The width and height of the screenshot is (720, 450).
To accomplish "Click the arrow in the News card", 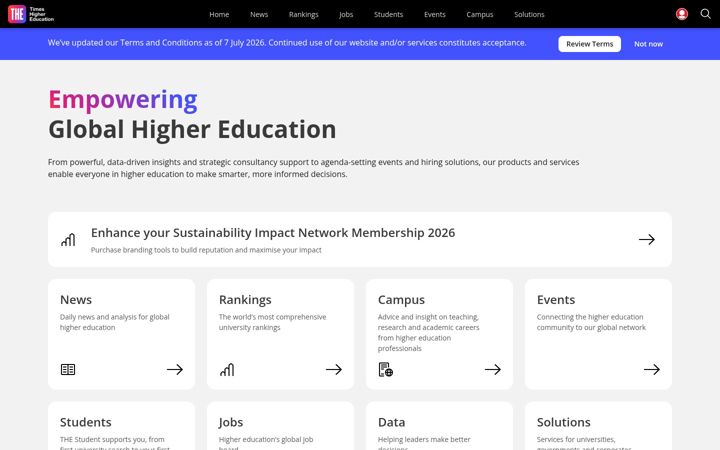I will [175, 369].
